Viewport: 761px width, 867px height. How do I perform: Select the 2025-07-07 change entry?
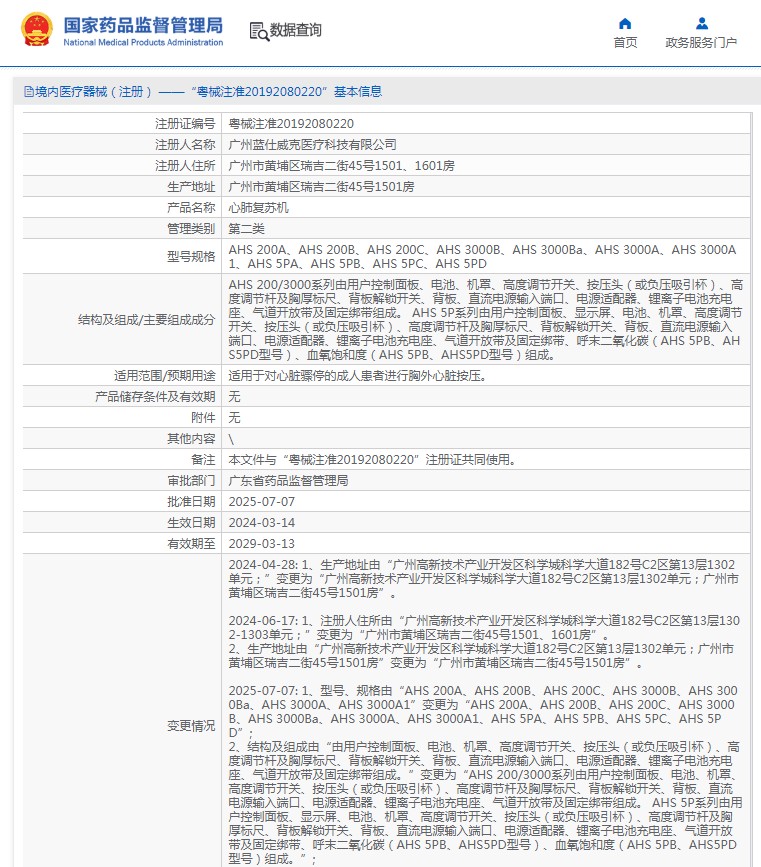tap(485, 775)
